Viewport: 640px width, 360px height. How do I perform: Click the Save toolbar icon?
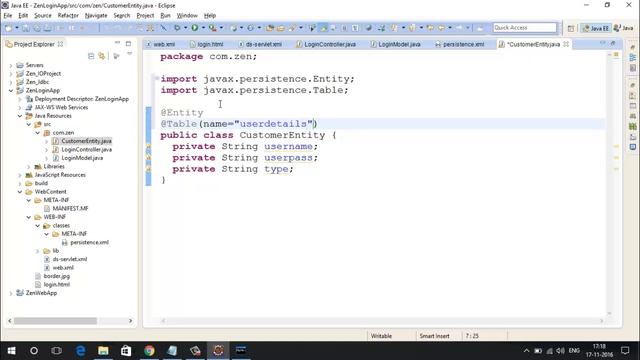[x=26, y=28]
